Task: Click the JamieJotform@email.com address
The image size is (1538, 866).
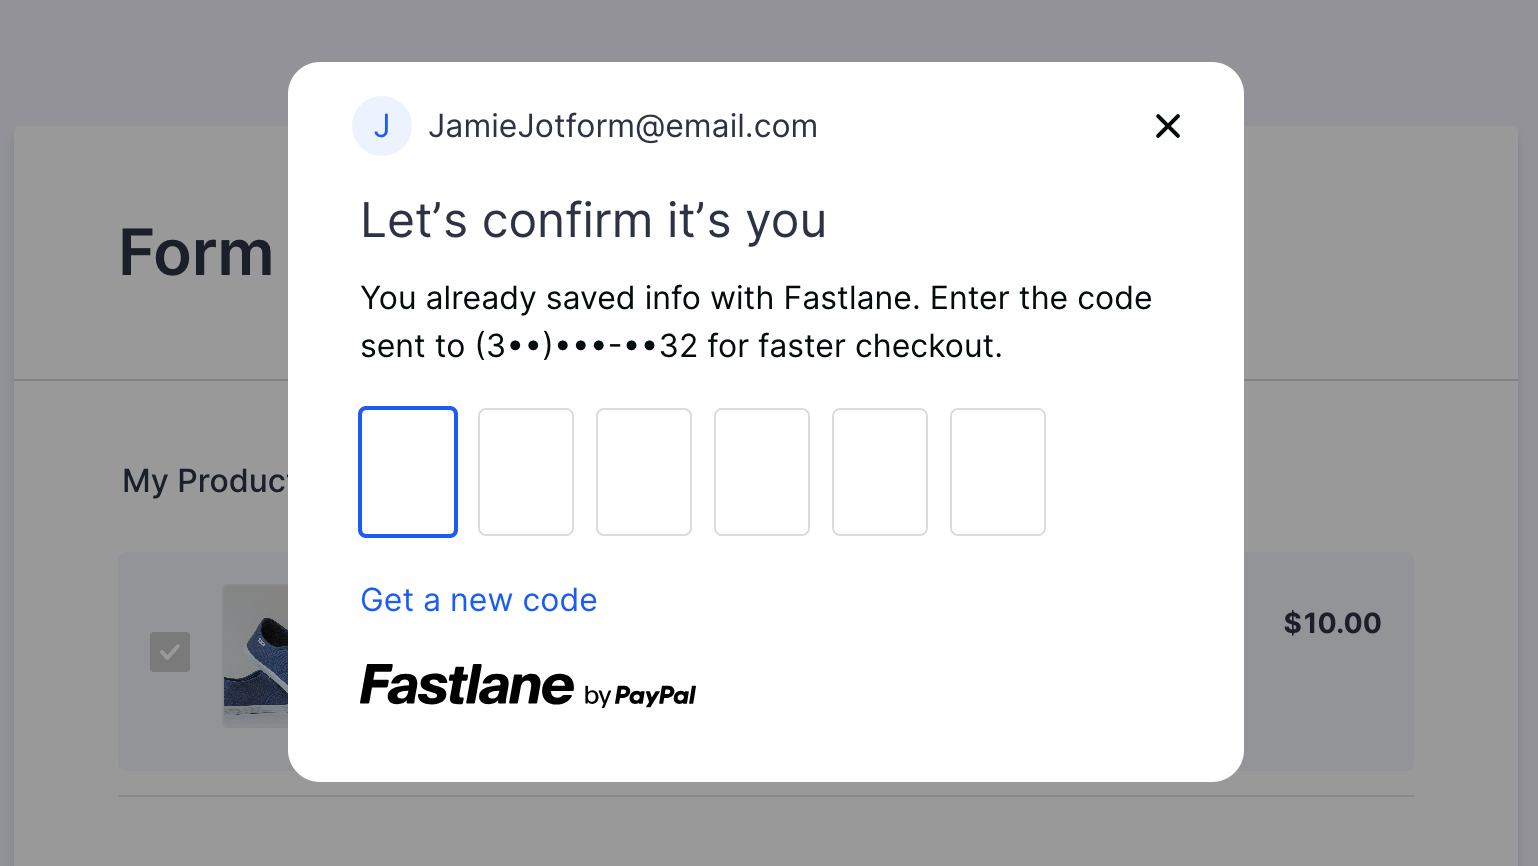Action: click(x=623, y=126)
